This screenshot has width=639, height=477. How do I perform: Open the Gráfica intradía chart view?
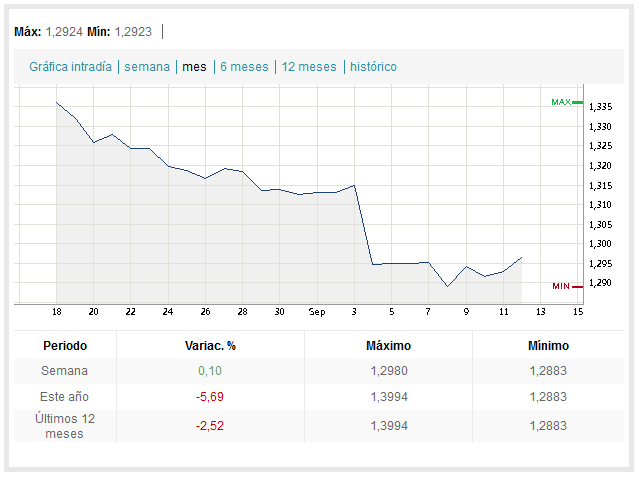point(70,67)
